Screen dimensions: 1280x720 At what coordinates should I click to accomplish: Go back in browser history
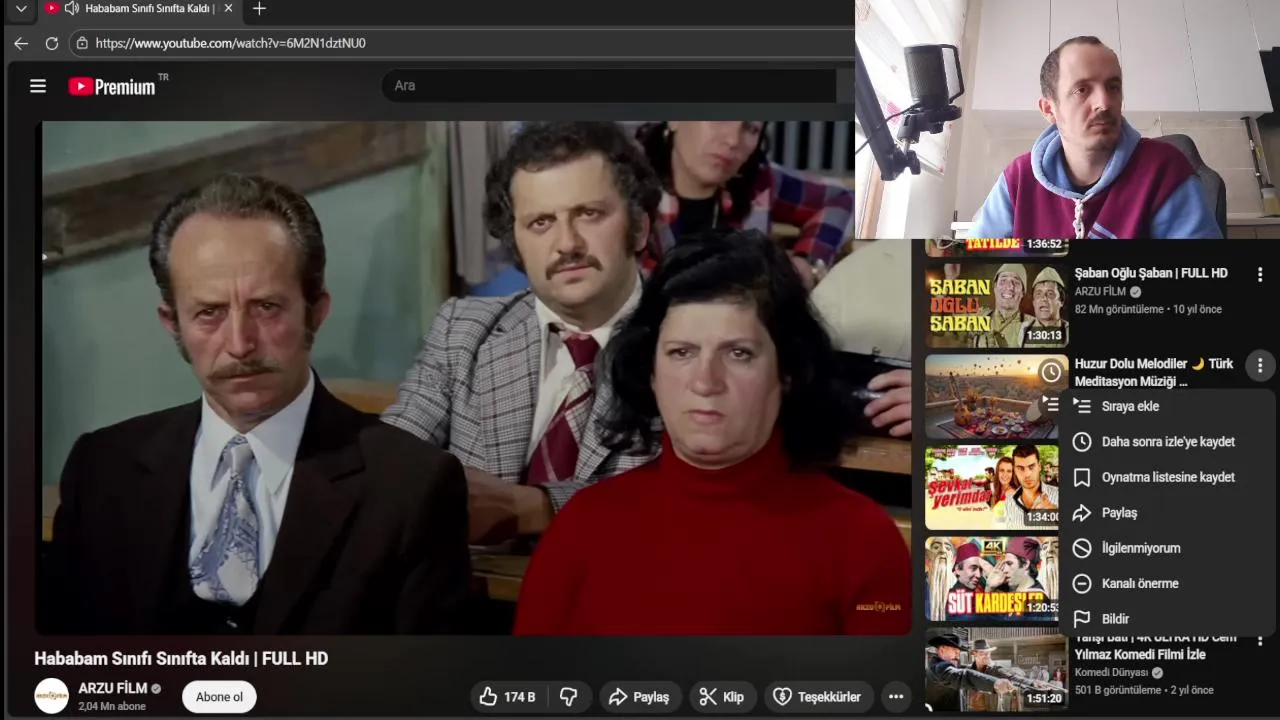pos(21,43)
